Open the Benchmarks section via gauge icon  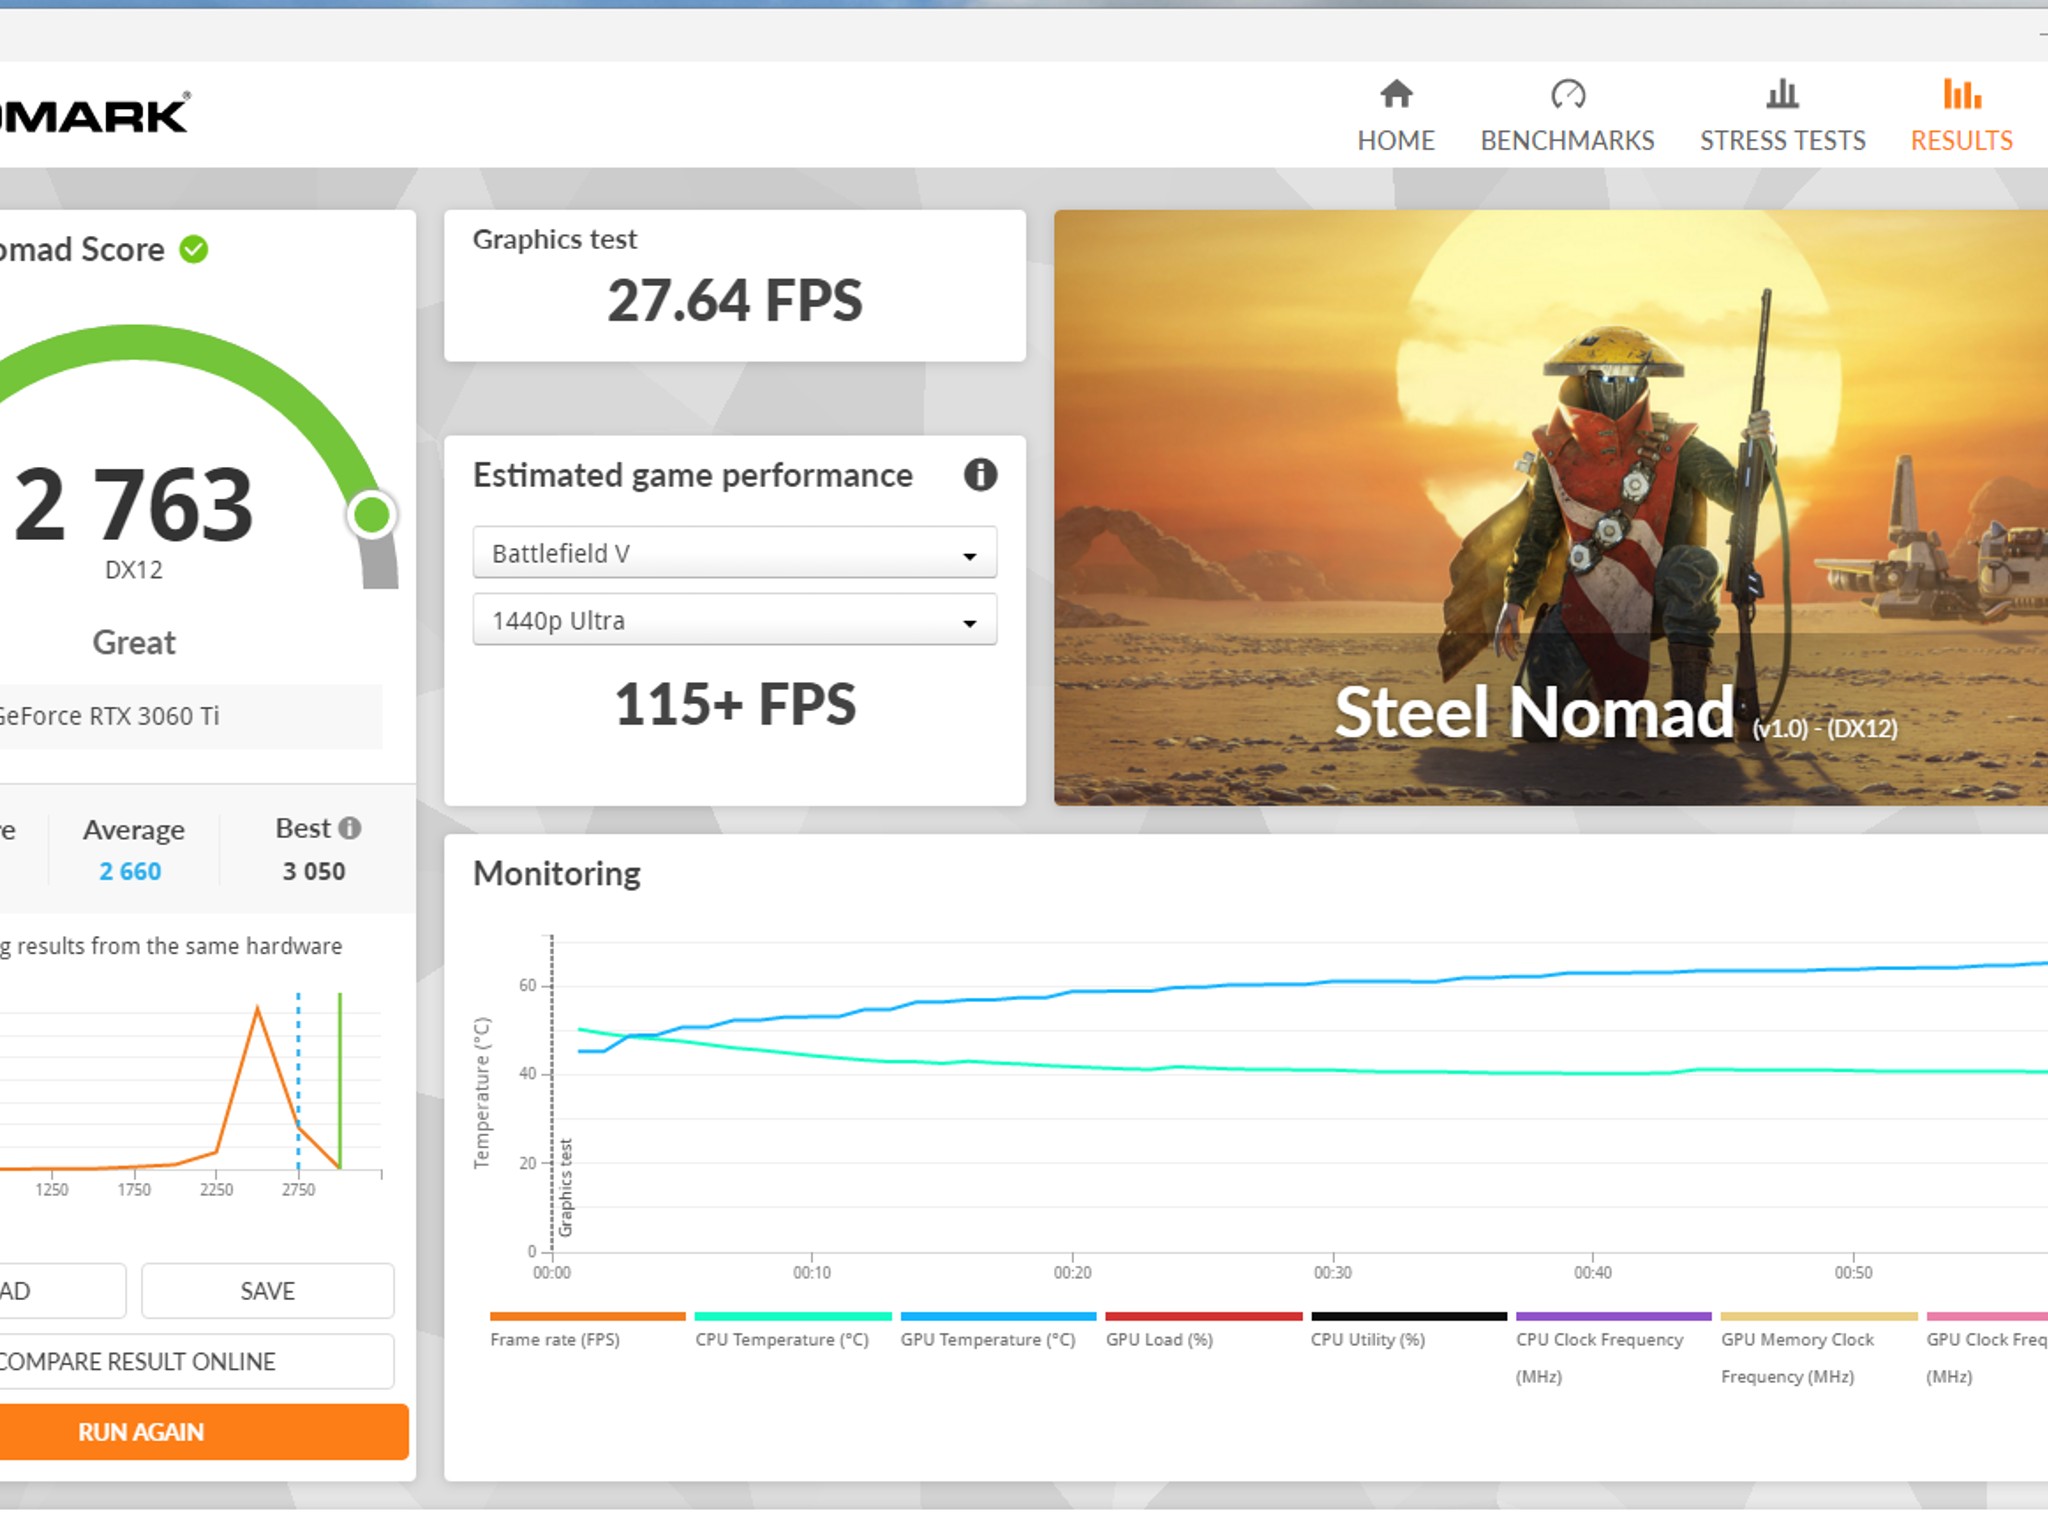pos(1567,95)
